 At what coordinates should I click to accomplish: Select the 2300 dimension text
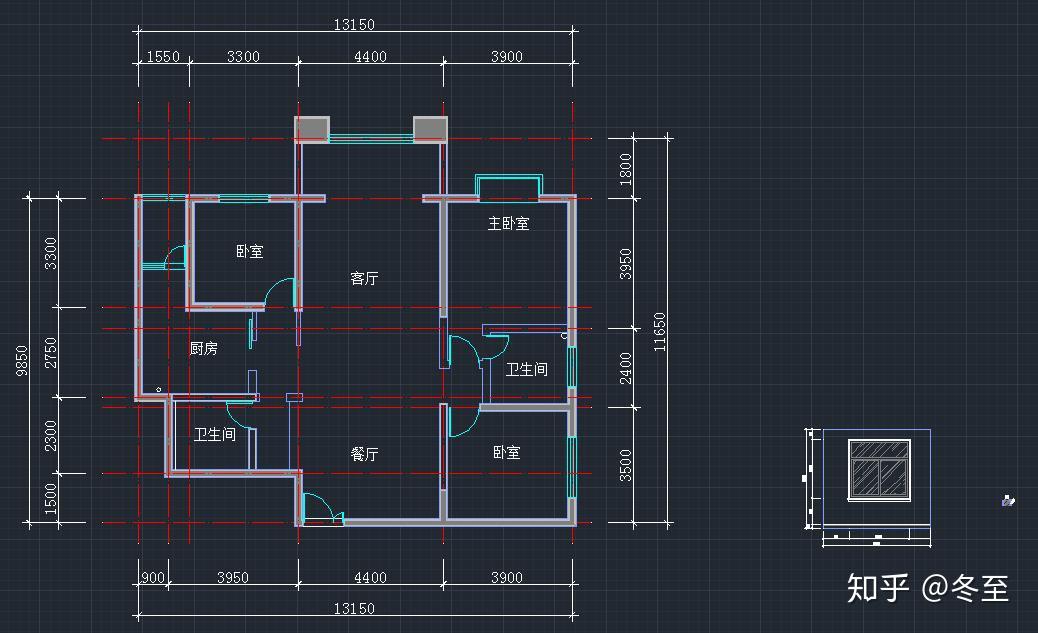[50, 436]
